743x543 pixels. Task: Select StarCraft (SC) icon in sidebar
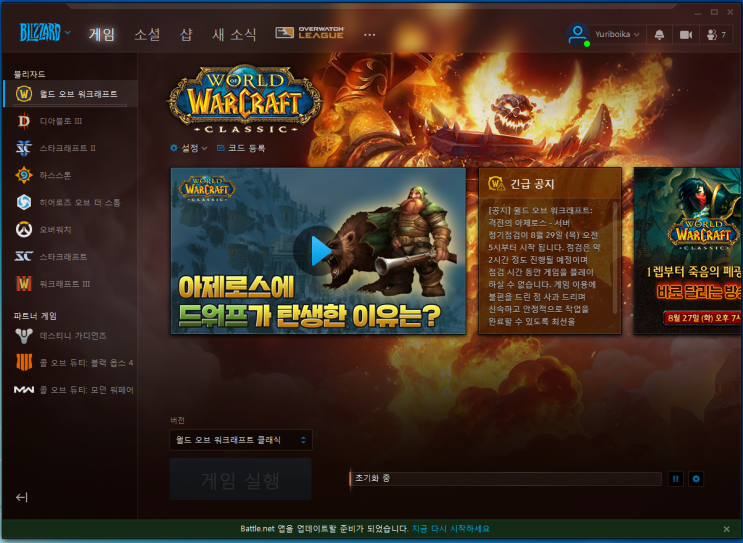(24, 256)
